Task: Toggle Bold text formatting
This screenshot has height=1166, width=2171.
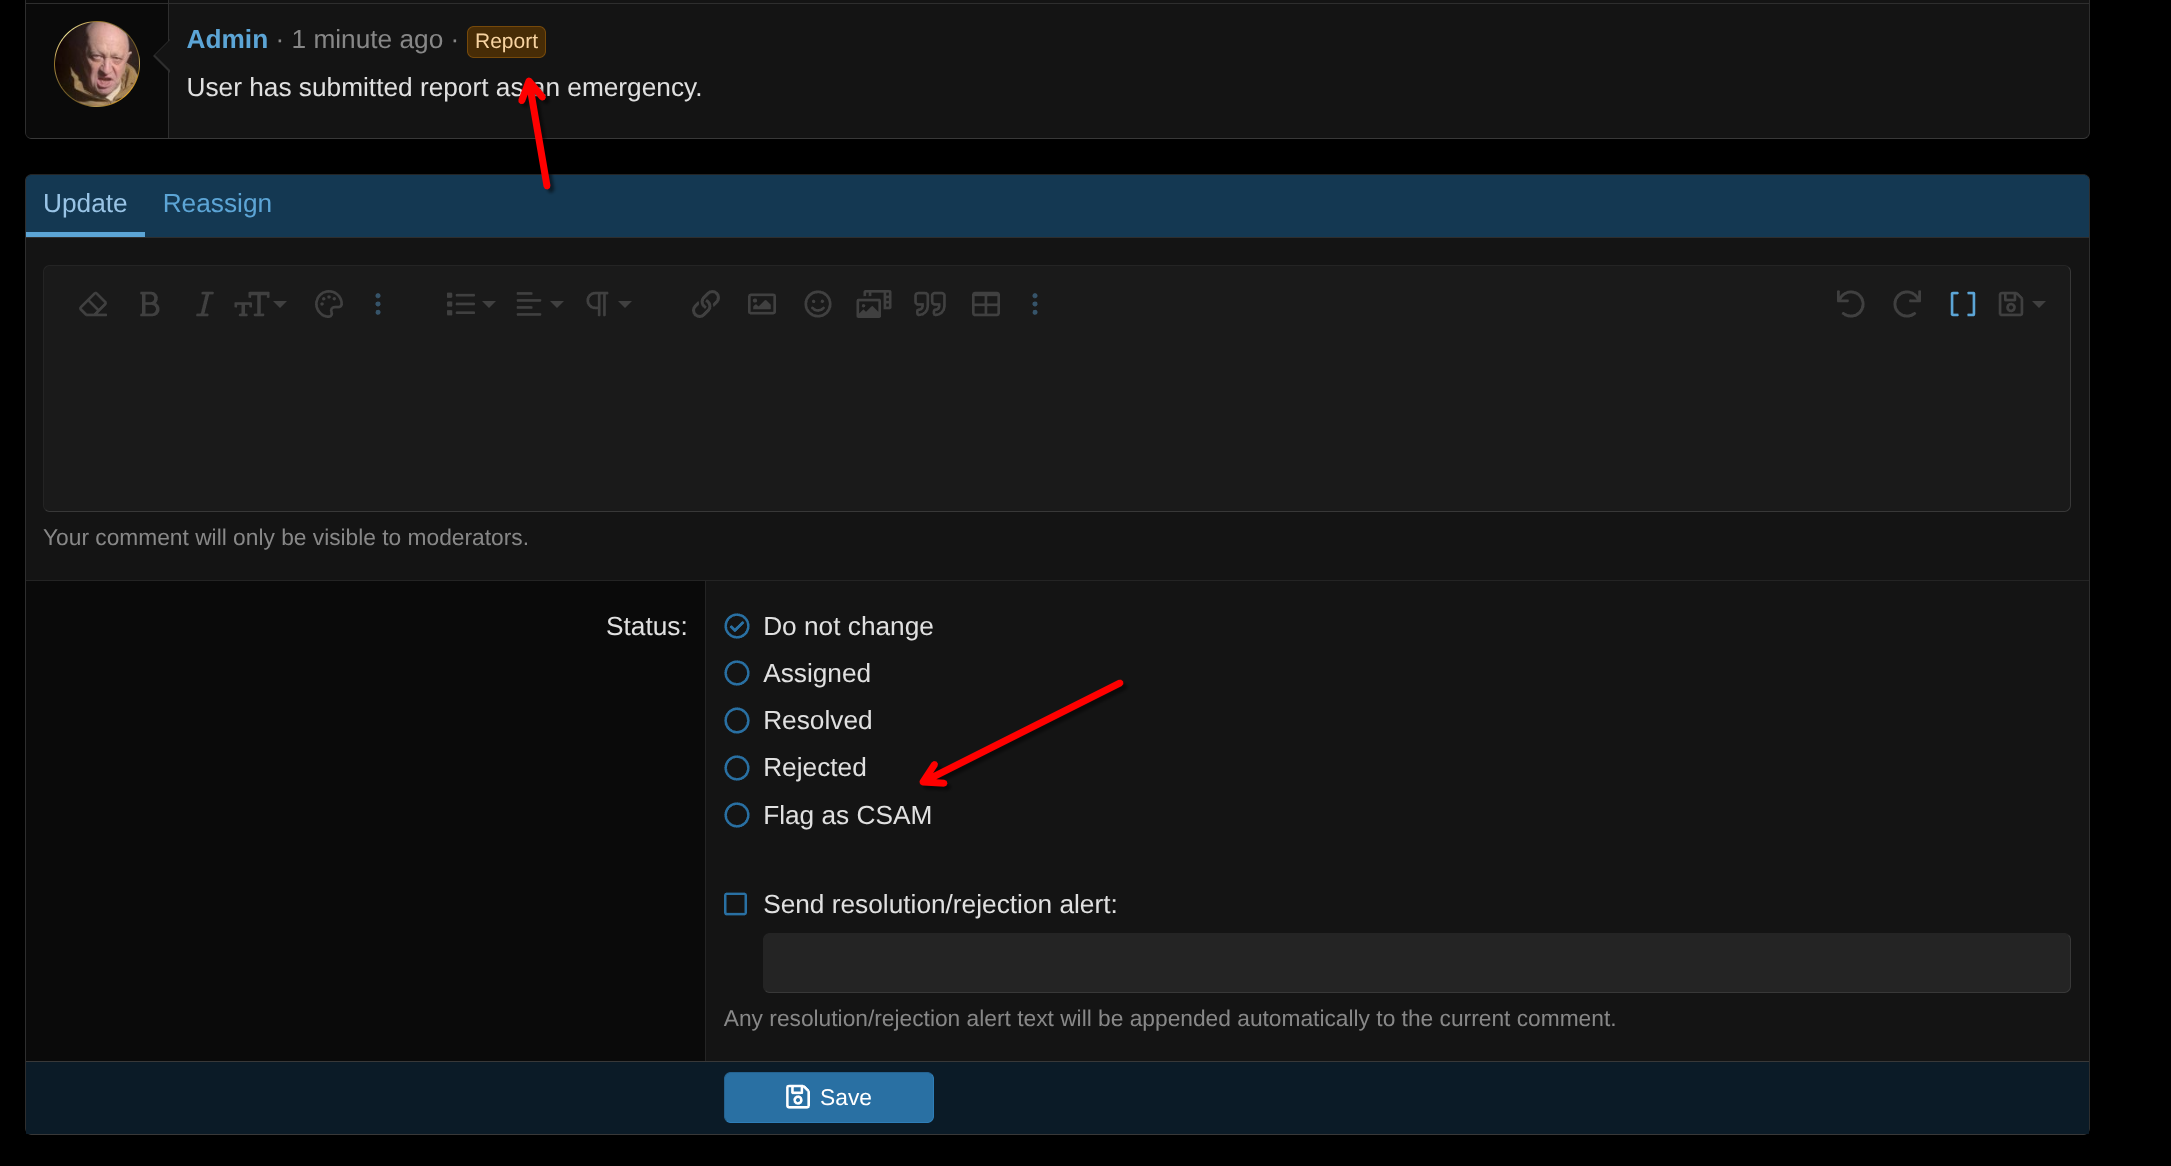Action: 149,304
